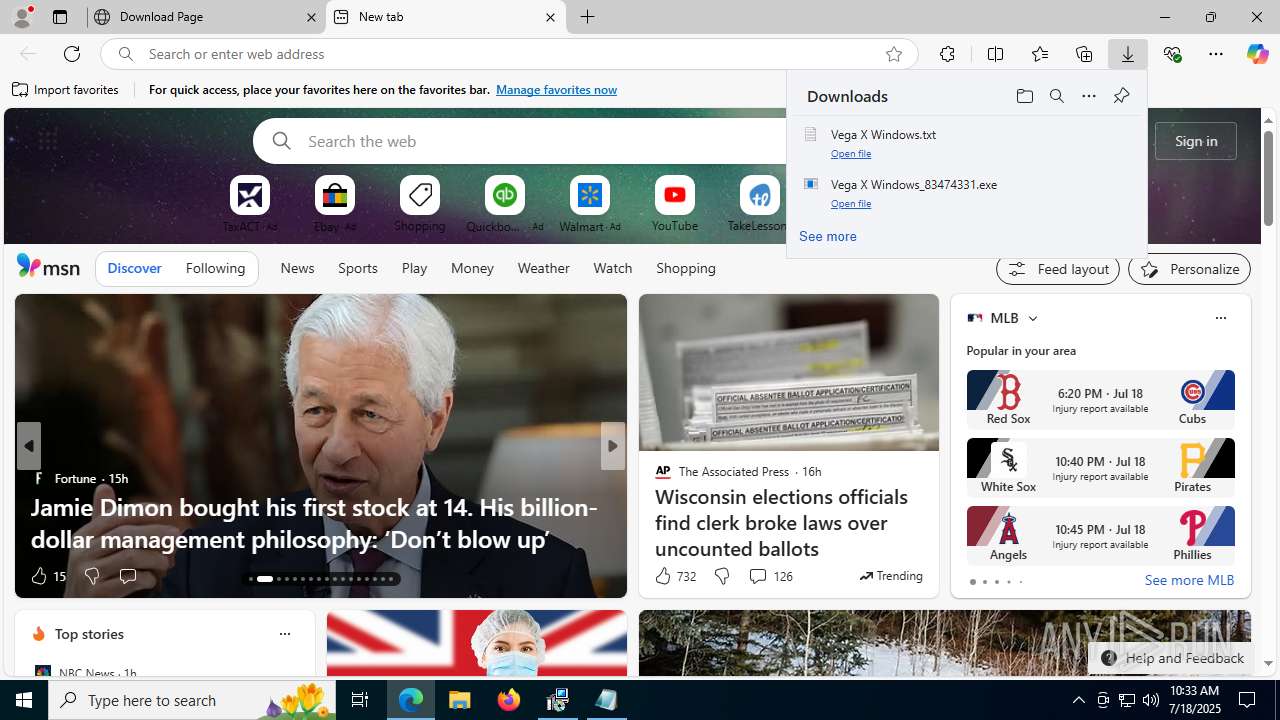
Task: Open the News category
Action: (297, 268)
